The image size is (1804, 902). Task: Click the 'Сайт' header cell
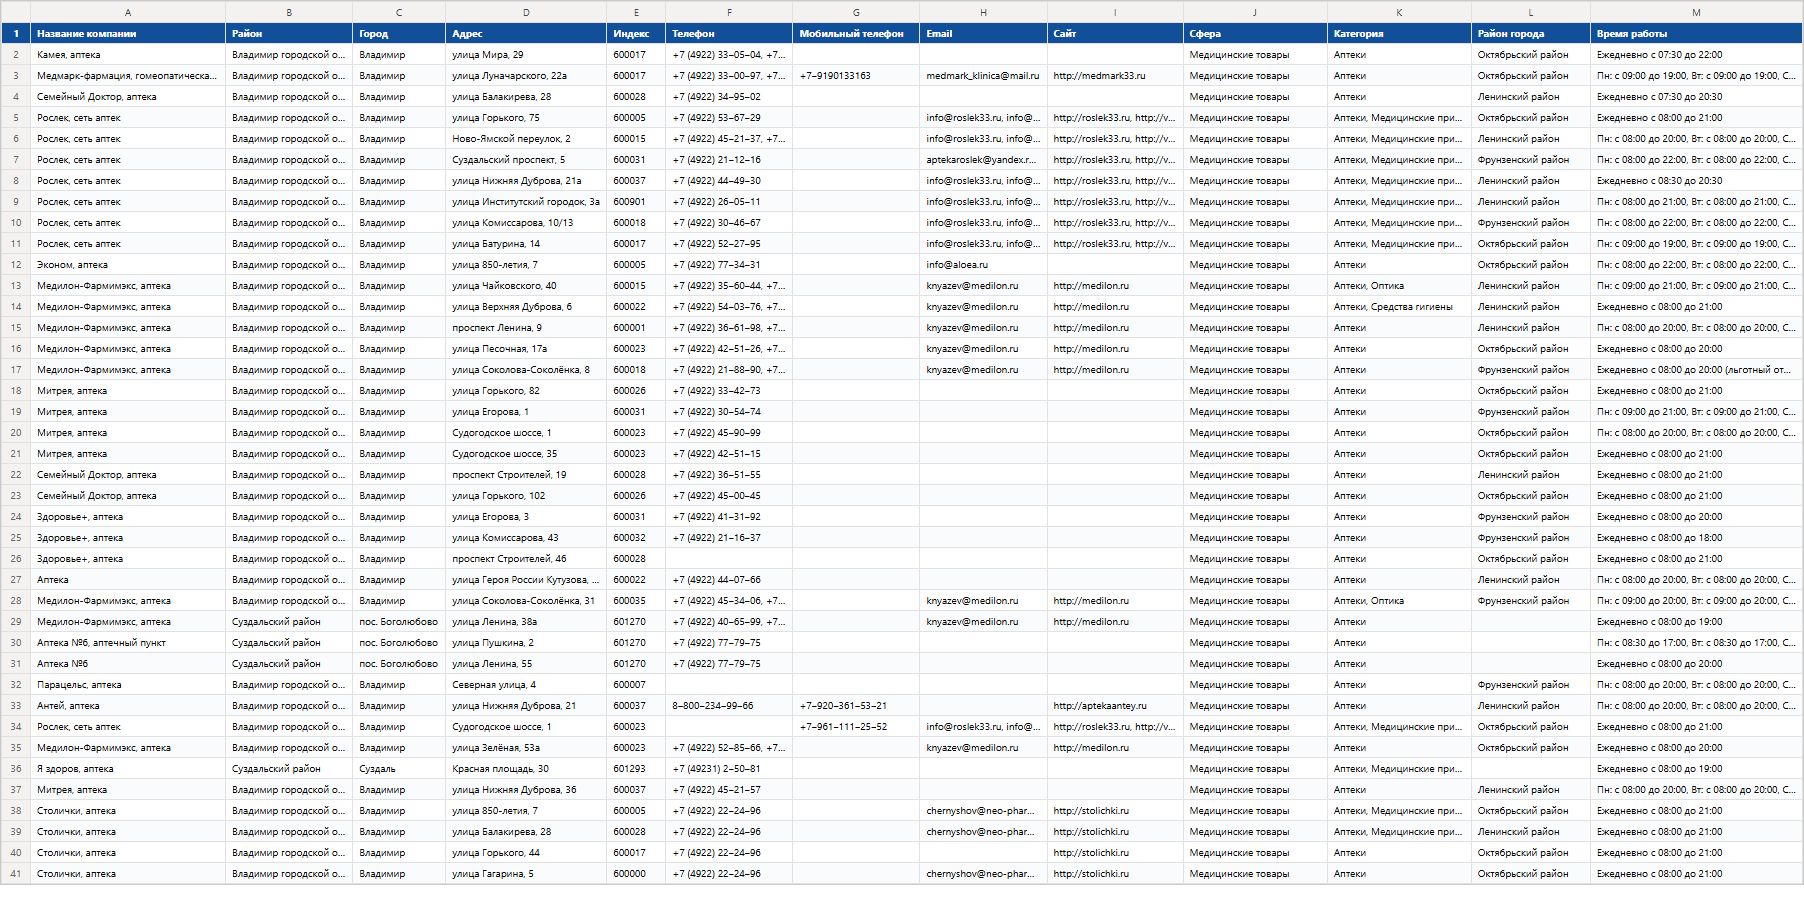(1115, 33)
